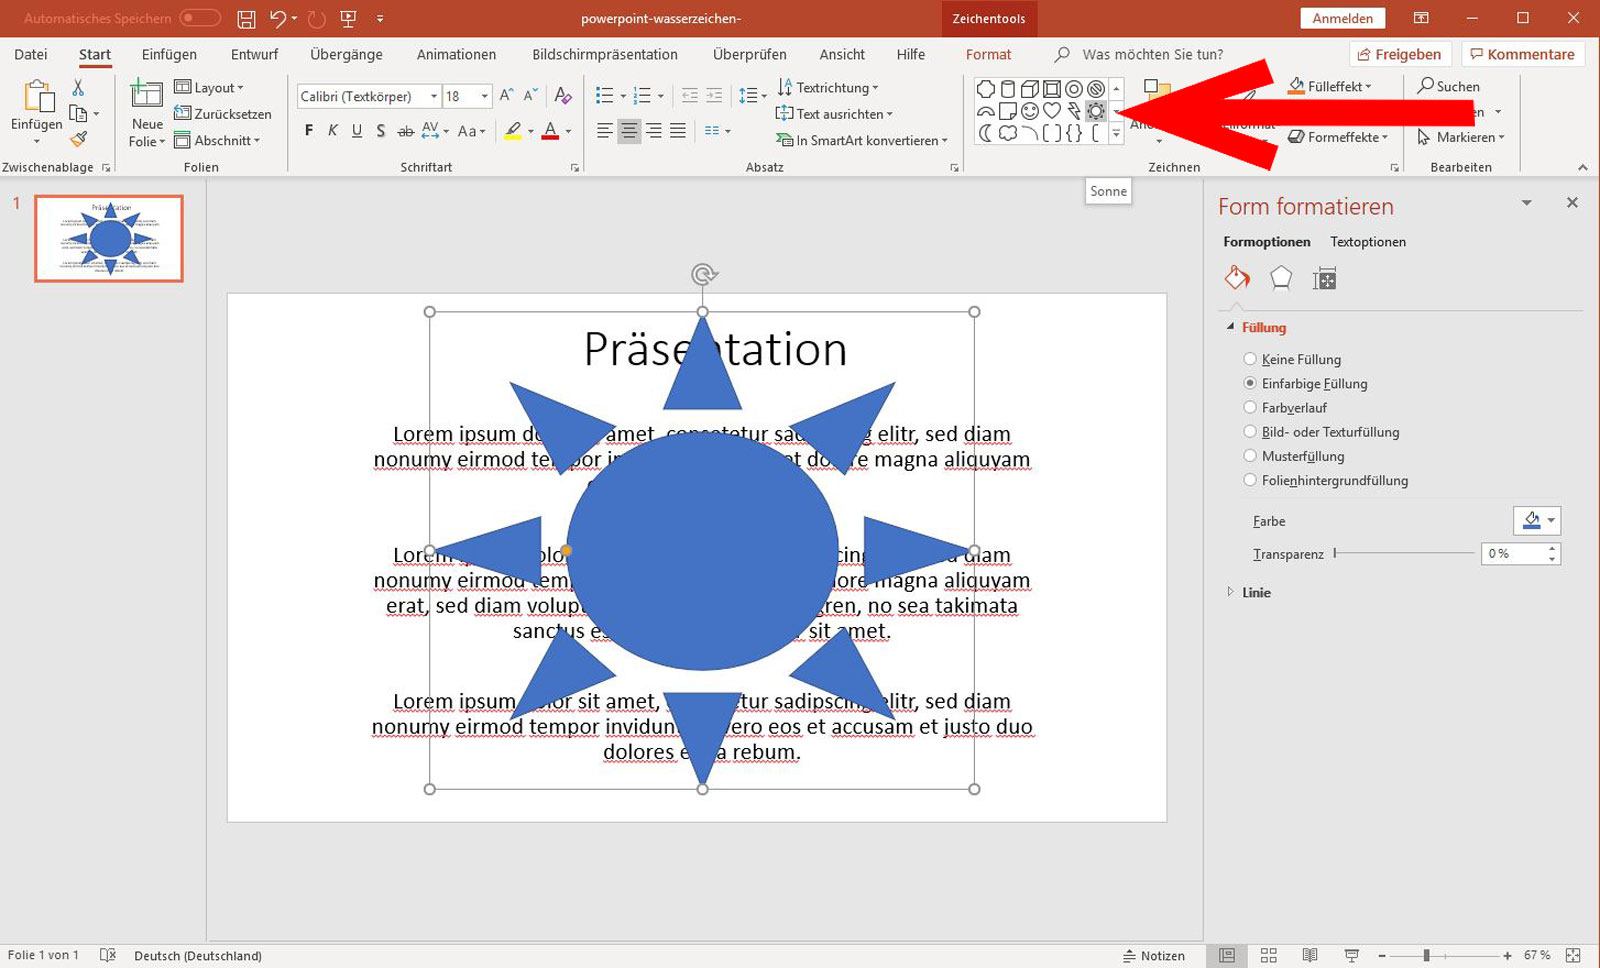Open the Größe und Eigenschaften pane
The image size is (1600, 968).
[1325, 278]
